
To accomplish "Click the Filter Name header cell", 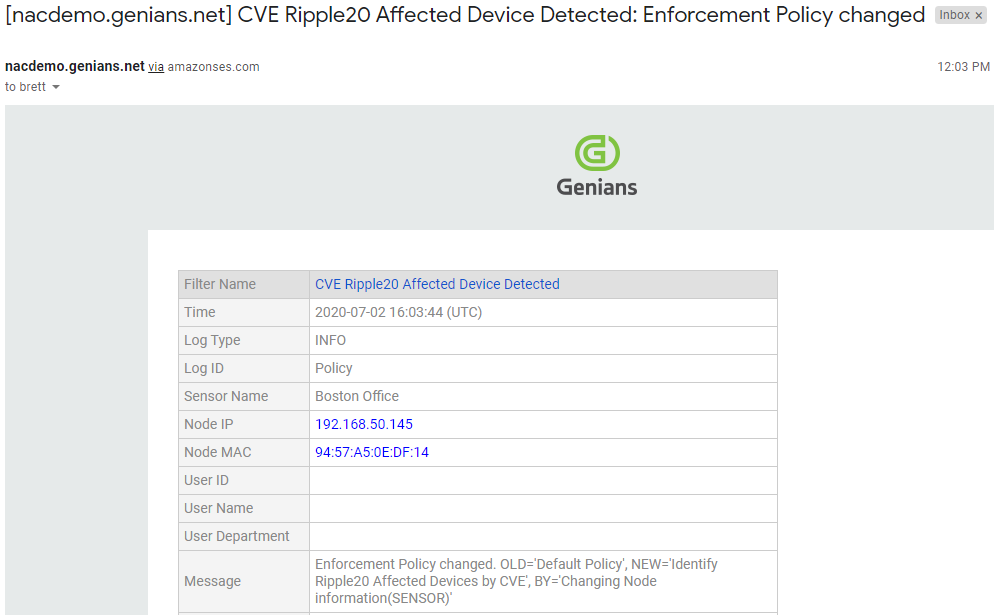I will pos(220,284).
